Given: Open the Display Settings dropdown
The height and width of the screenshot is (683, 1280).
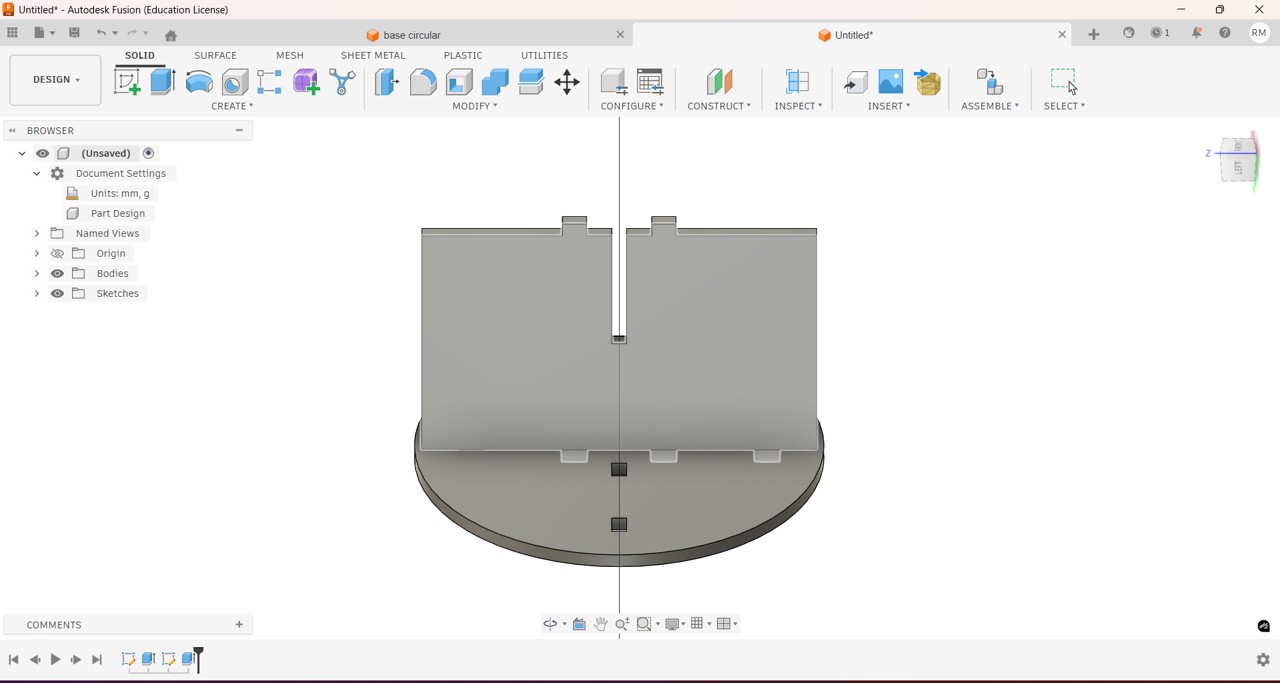Looking at the screenshot, I should click(675, 624).
